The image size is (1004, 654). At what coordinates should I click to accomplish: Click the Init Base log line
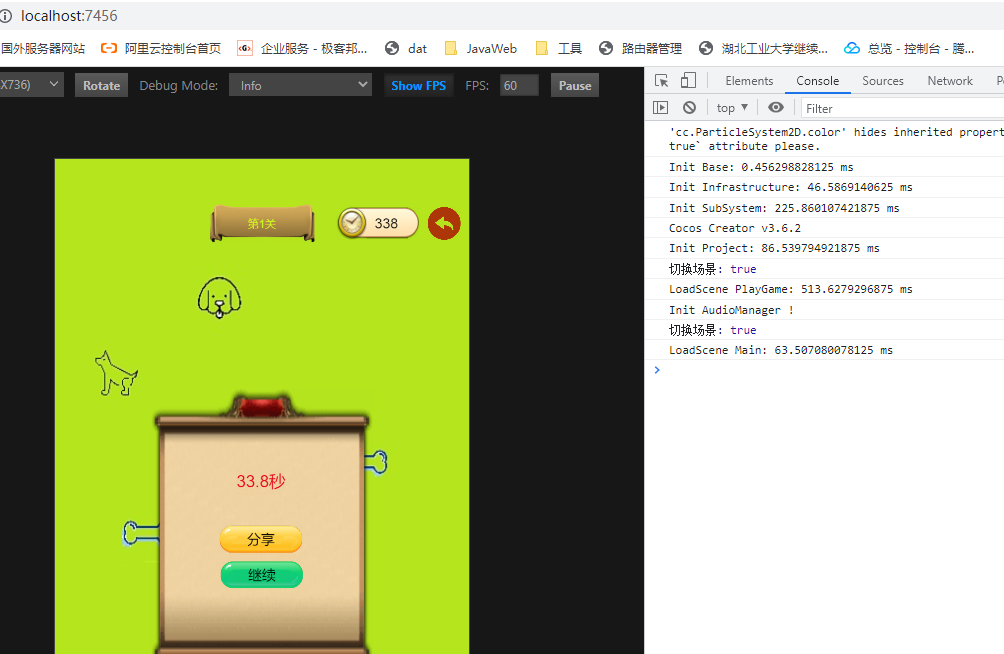761,167
